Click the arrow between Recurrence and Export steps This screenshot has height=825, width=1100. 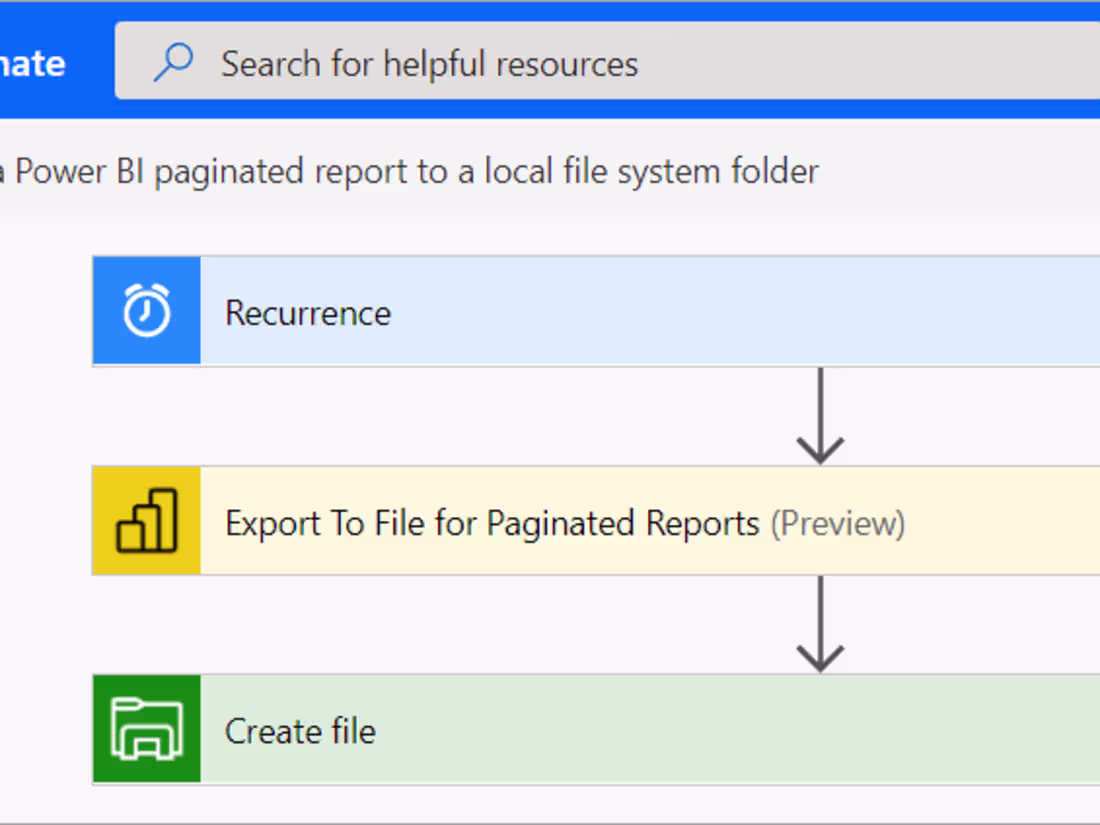point(820,413)
